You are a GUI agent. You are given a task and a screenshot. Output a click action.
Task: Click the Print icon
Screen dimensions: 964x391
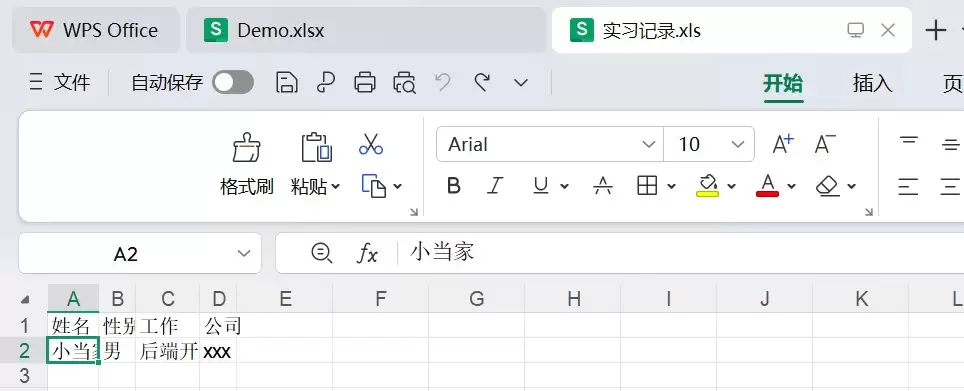point(365,82)
